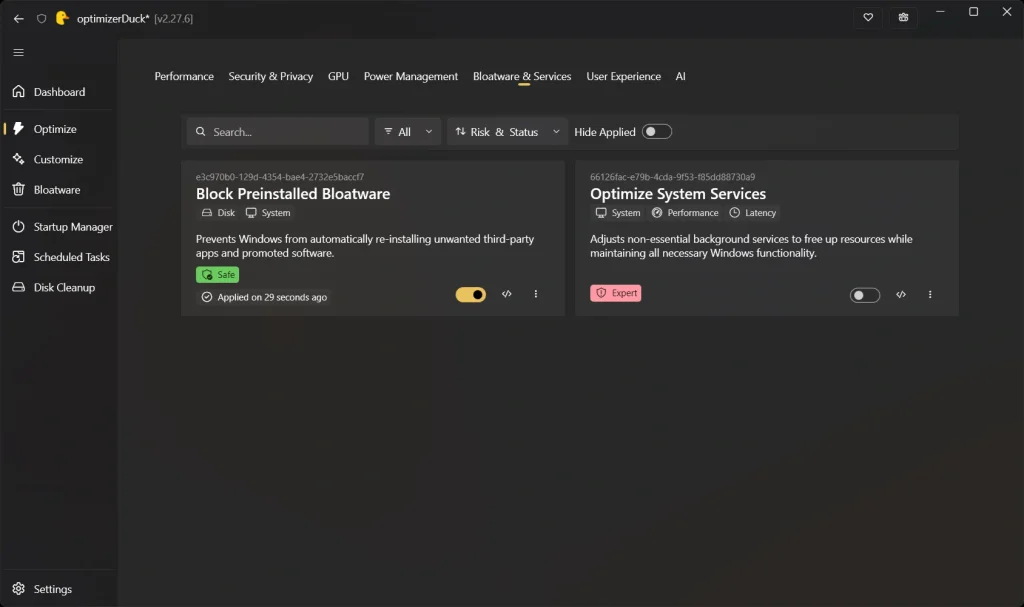The height and width of the screenshot is (607, 1024).
Task: Click Optimize System Services title
Action: pyautogui.click(x=678, y=194)
